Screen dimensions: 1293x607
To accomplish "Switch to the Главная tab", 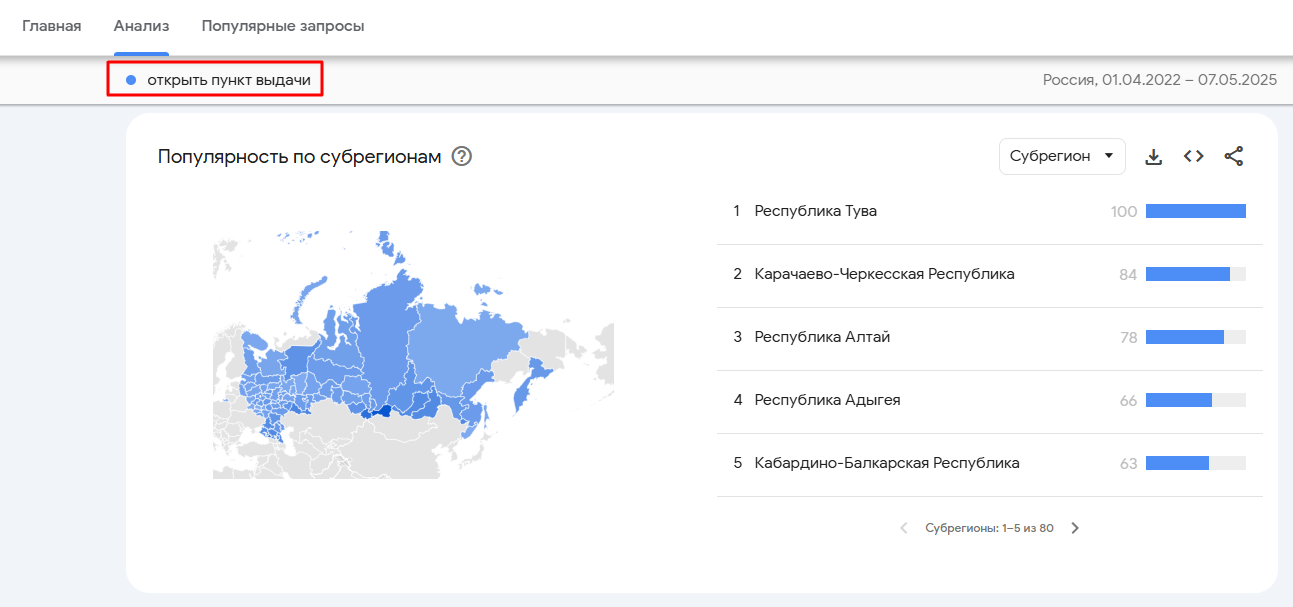I will click(52, 26).
